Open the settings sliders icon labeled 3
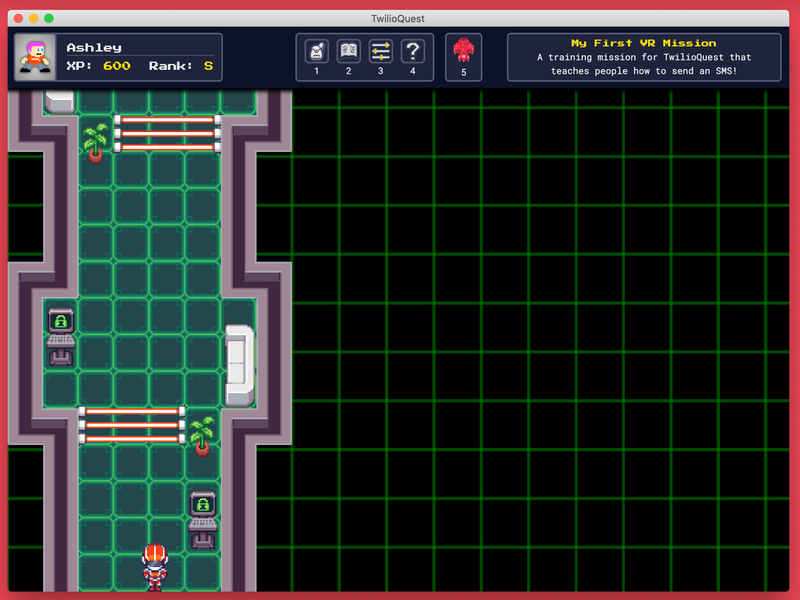This screenshot has width=800, height=600. (x=380, y=52)
